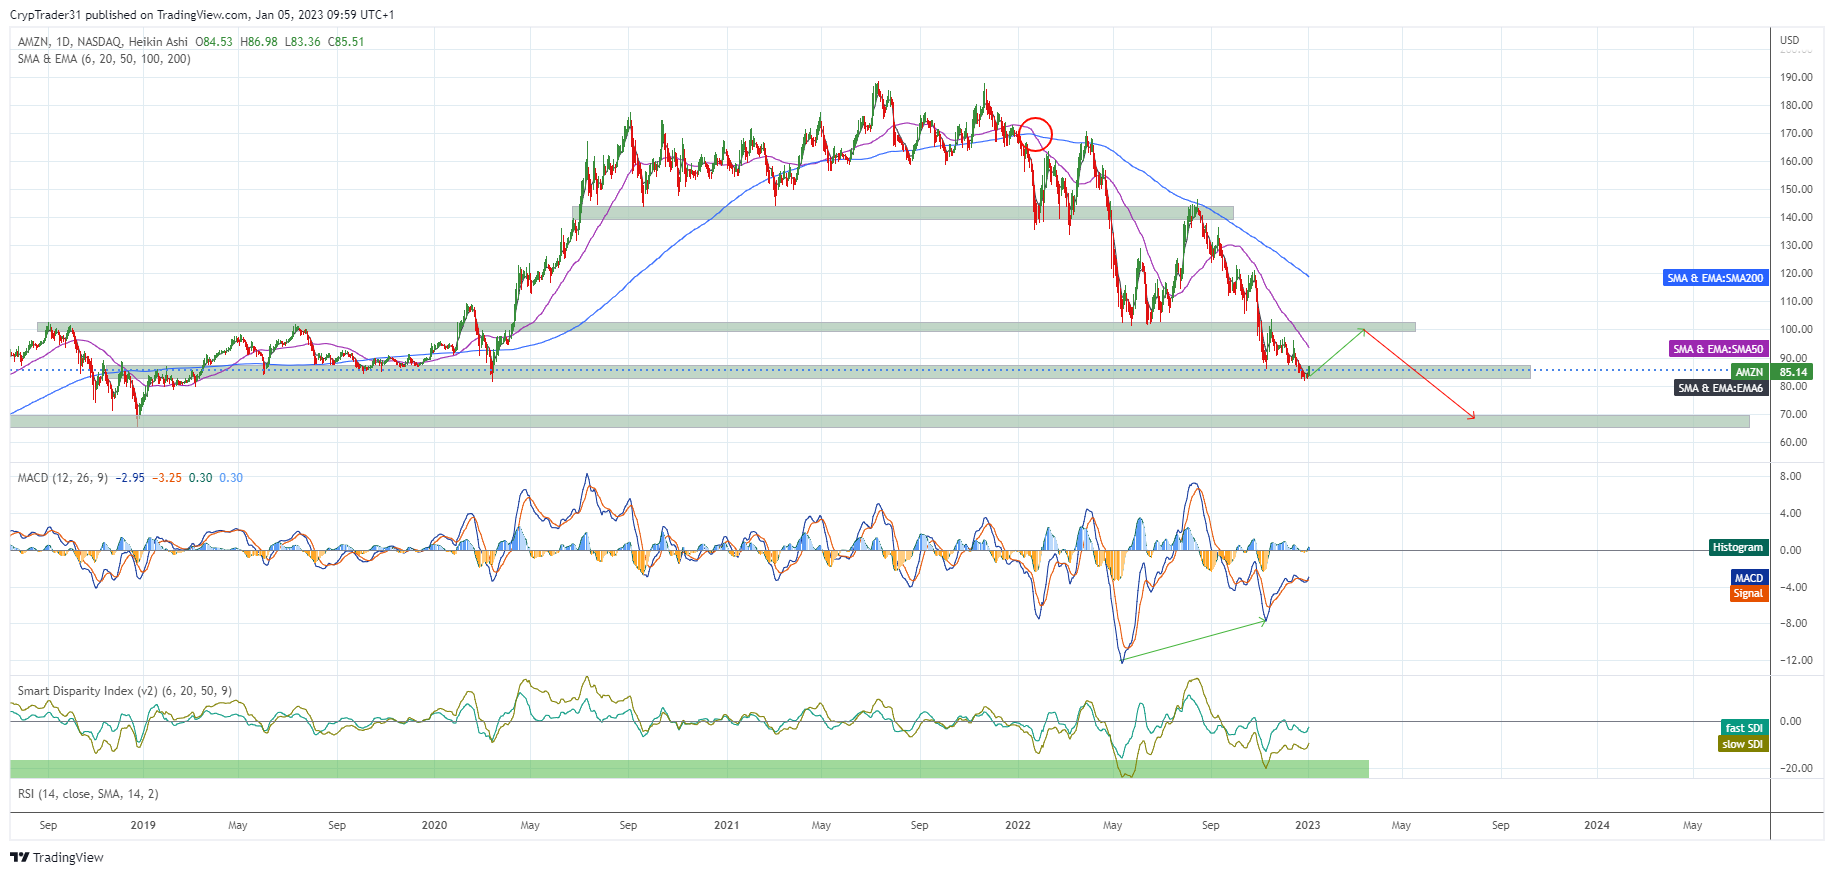Click the −20.00 tick on SDI axis
1834x875 pixels.
1796,768
